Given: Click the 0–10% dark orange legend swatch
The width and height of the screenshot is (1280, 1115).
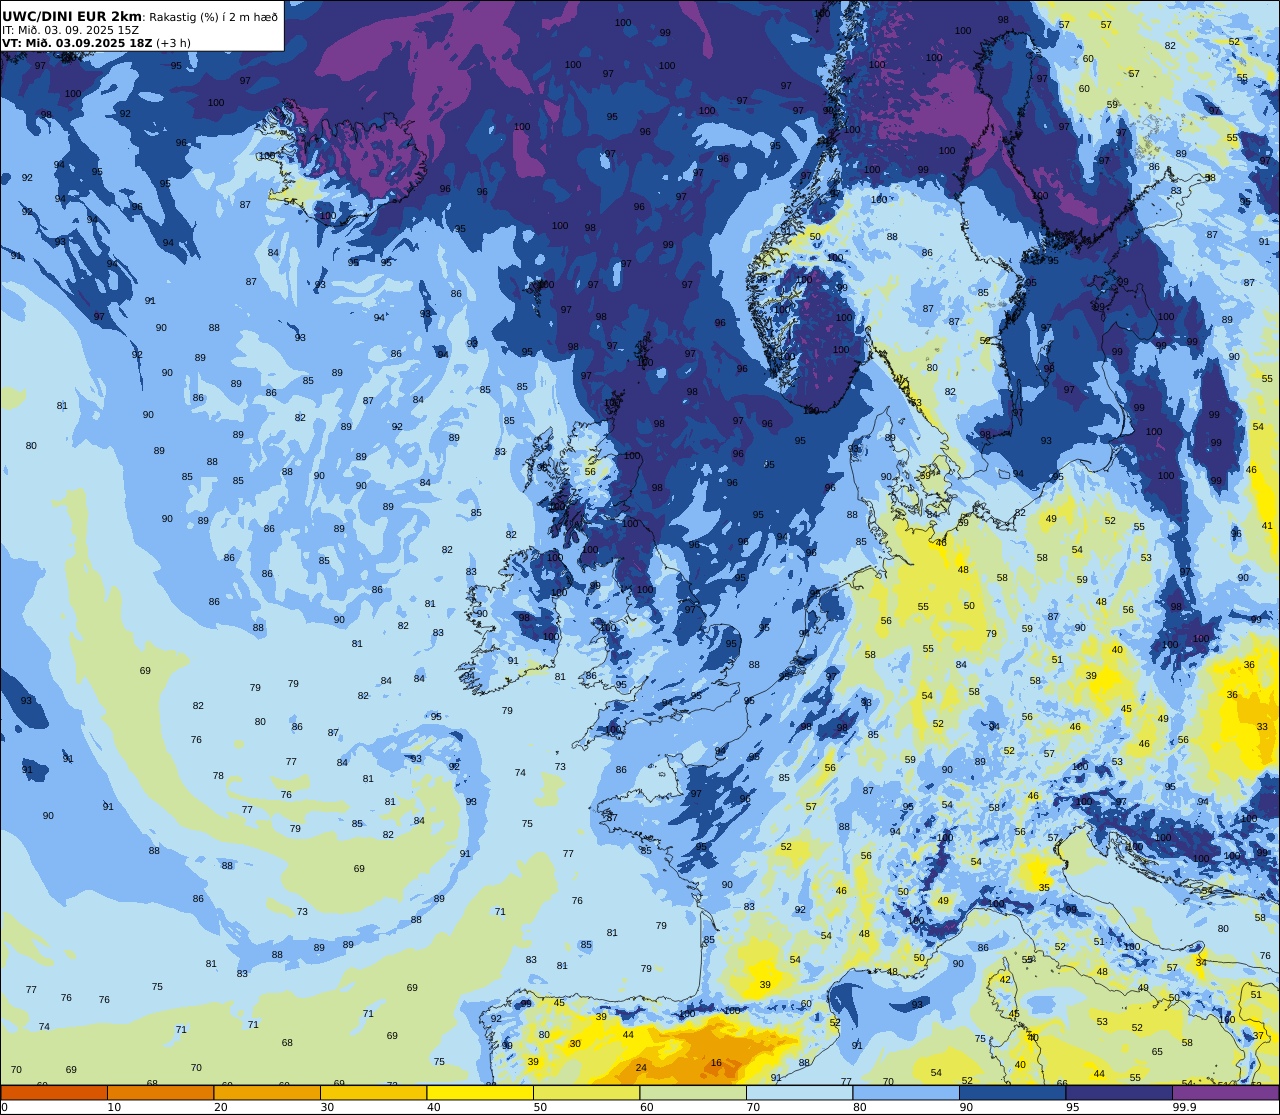Looking at the screenshot, I should coord(54,1093).
